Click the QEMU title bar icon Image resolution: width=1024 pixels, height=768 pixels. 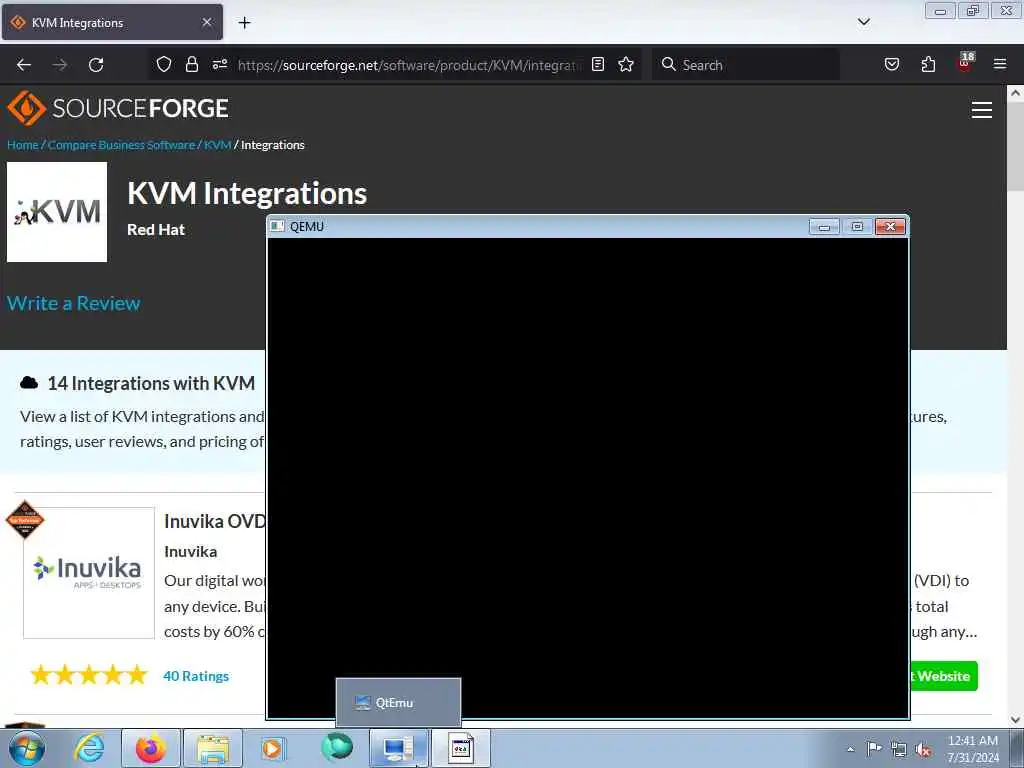pos(277,226)
